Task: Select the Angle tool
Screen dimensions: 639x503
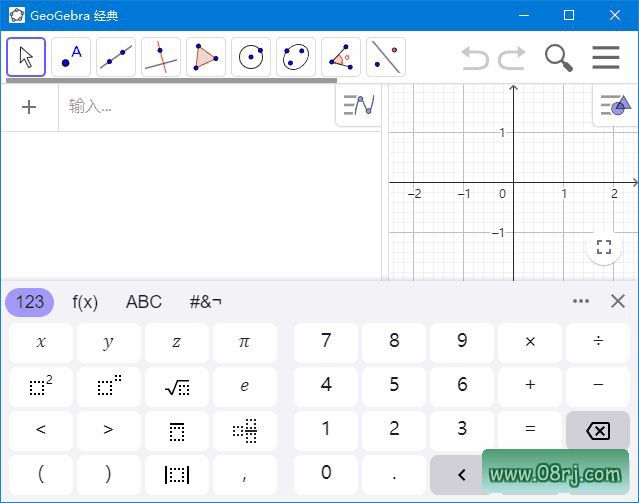Action: point(341,57)
